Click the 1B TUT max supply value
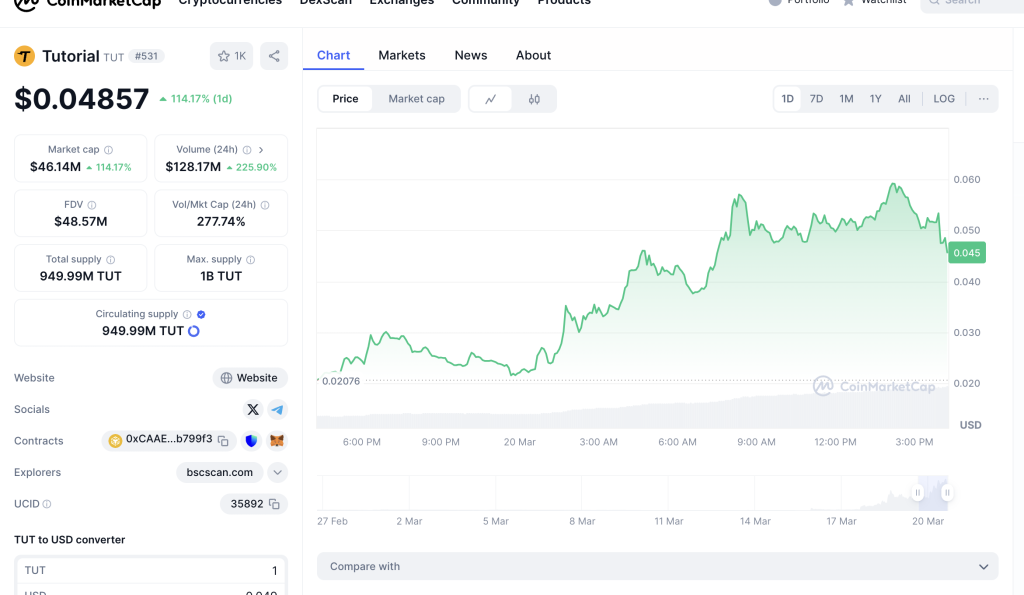Image resolution: width=1024 pixels, height=595 pixels. pyautogui.click(x=221, y=276)
